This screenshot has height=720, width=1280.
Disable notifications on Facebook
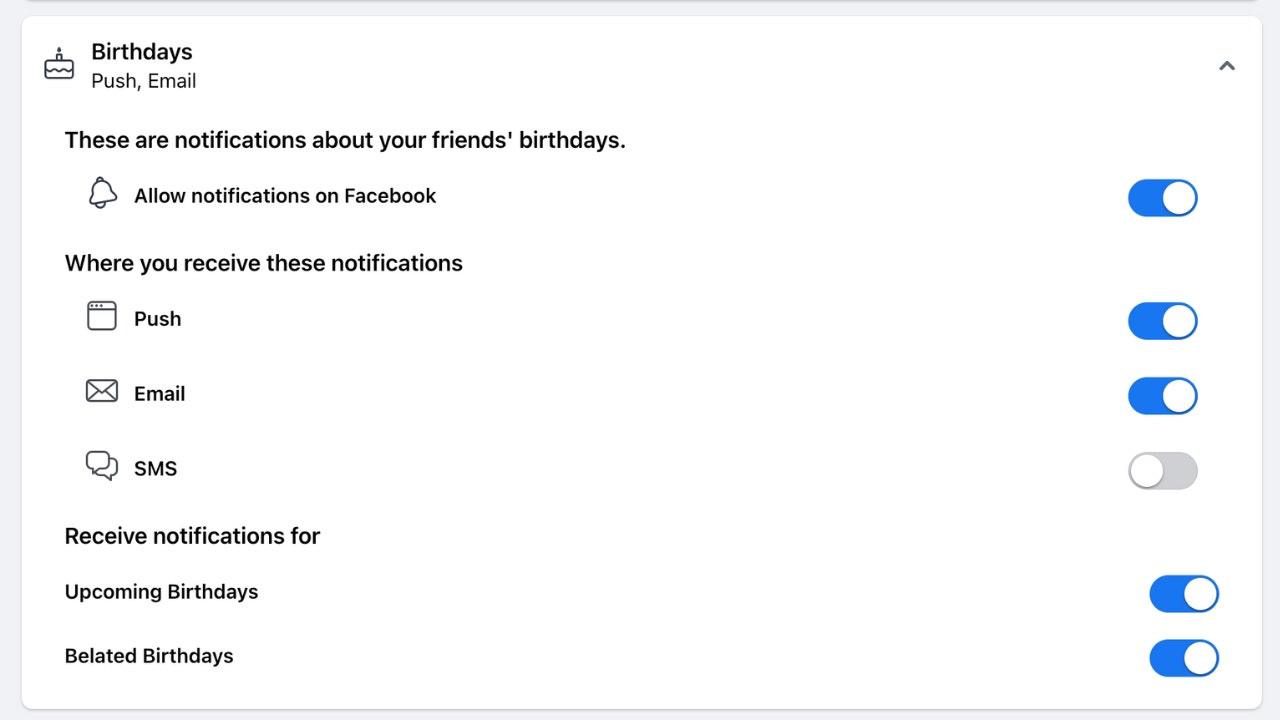[1162, 198]
